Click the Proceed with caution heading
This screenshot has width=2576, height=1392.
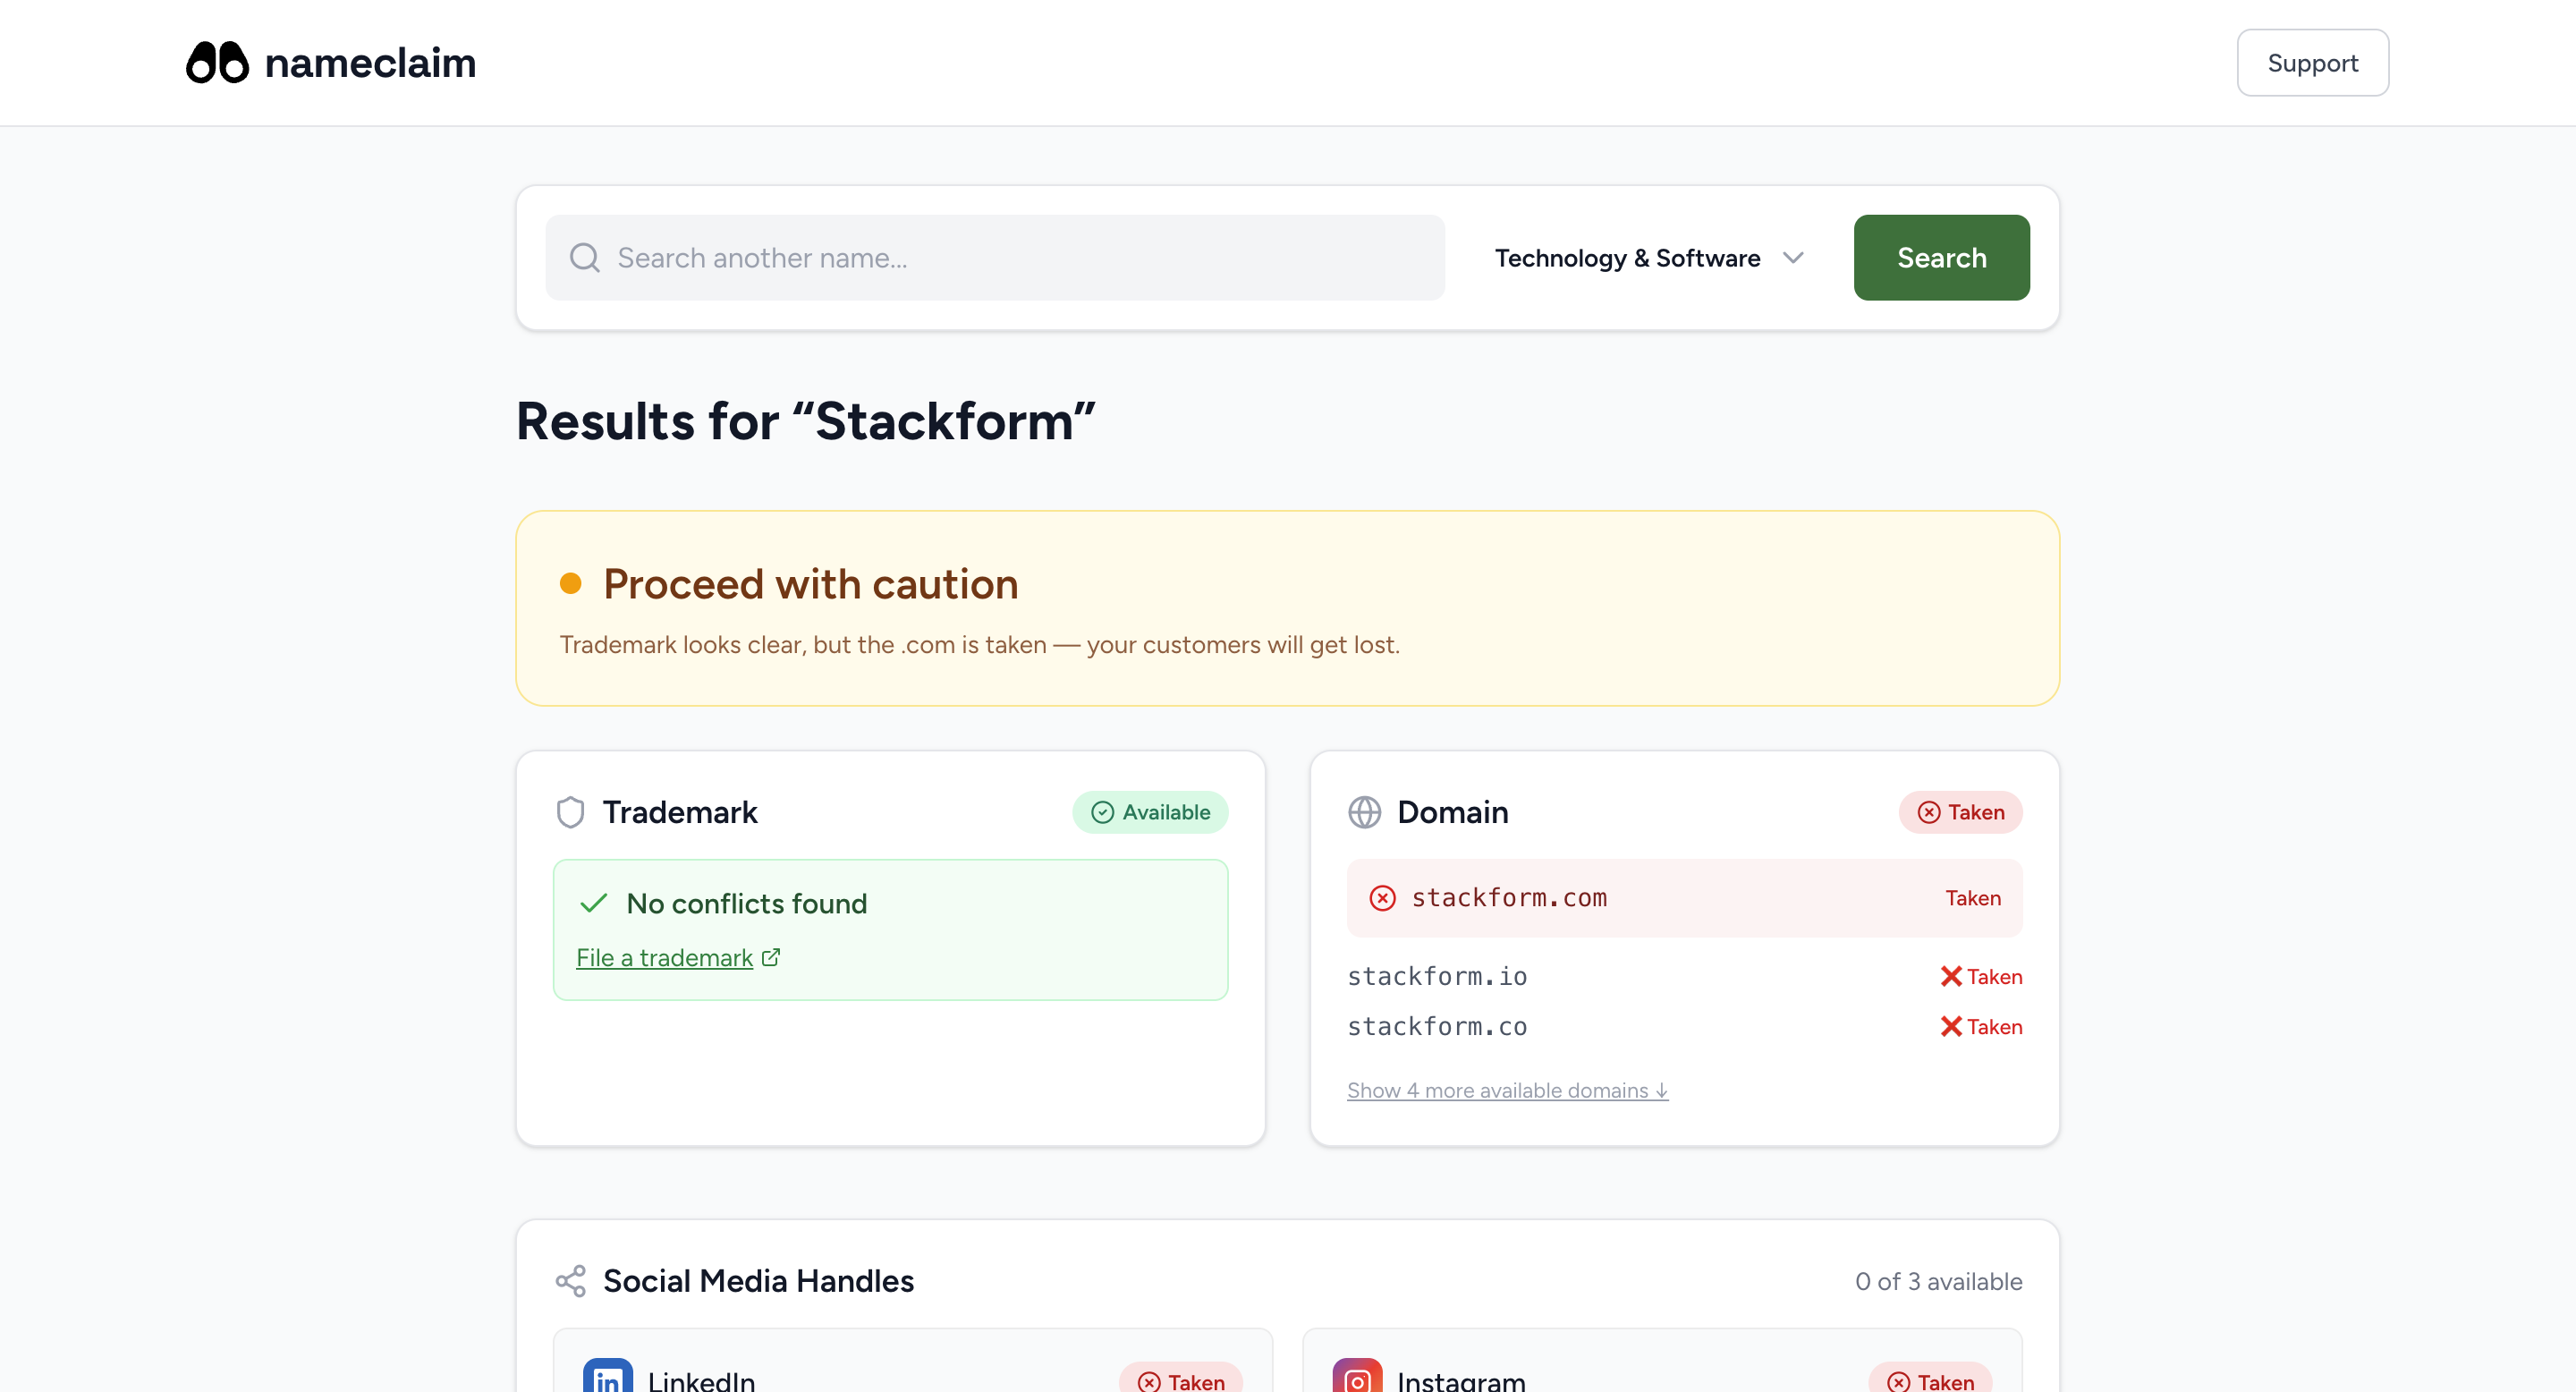[810, 584]
